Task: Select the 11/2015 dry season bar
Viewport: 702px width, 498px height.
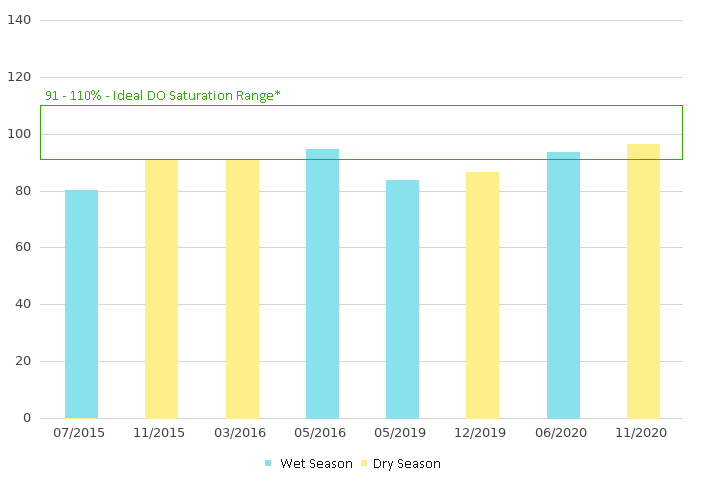Action: point(162,289)
